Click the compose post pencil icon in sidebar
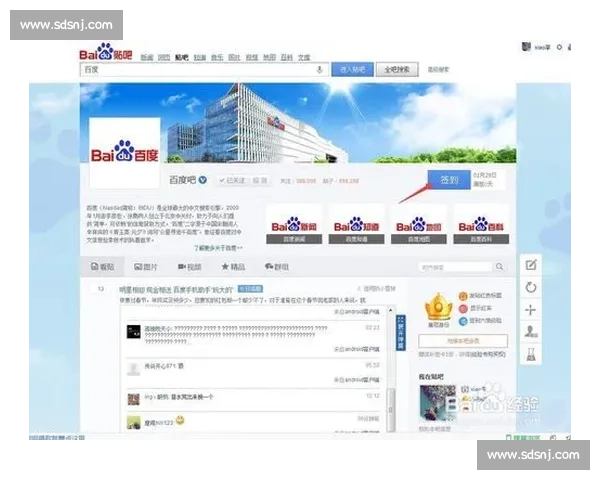The image size is (600, 480). click(x=531, y=264)
